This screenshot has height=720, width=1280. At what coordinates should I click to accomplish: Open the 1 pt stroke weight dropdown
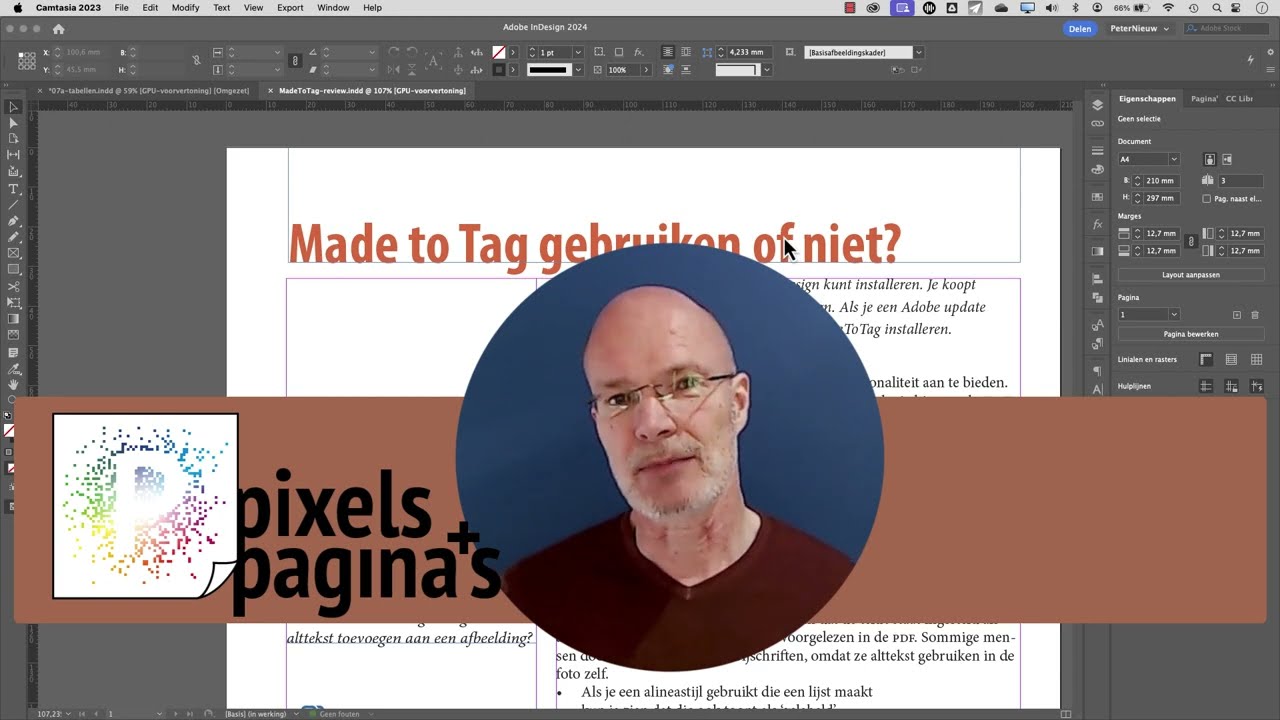pyautogui.click(x=577, y=52)
